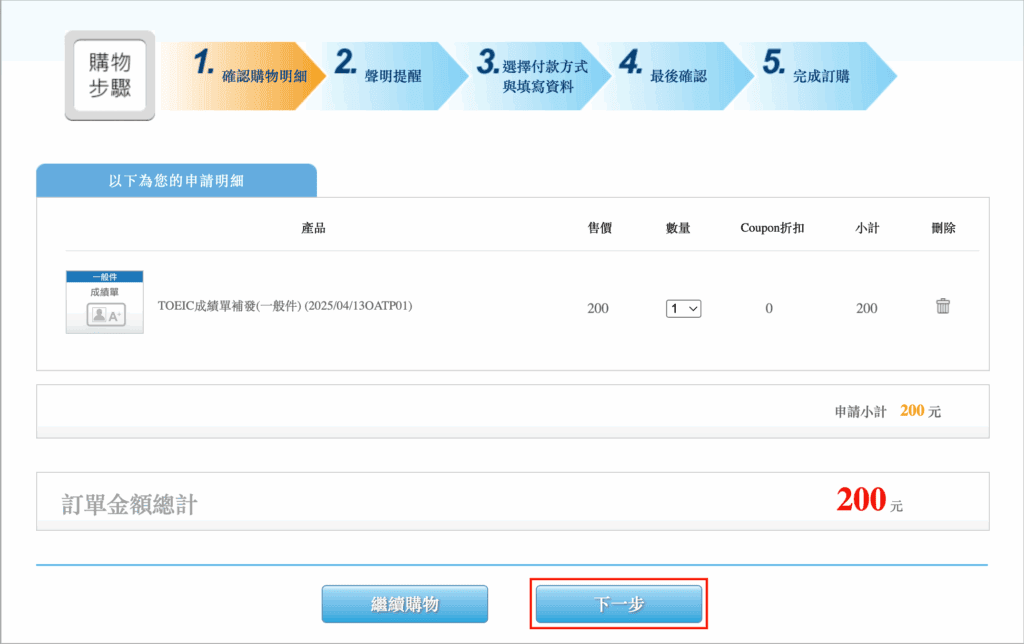Click the red 200 order total amount
1024x644 pixels.
[861, 500]
